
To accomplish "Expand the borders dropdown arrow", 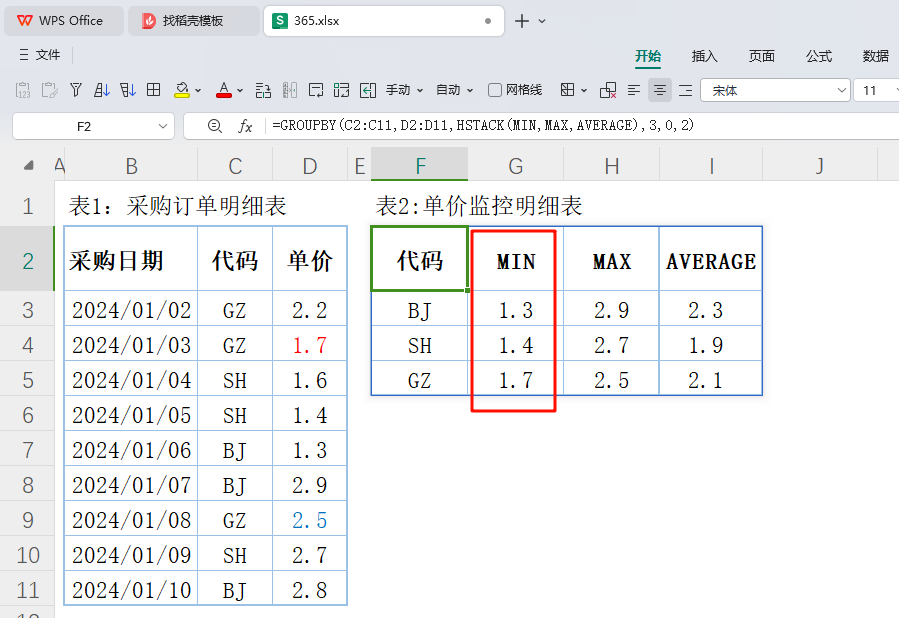I will click(x=584, y=91).
